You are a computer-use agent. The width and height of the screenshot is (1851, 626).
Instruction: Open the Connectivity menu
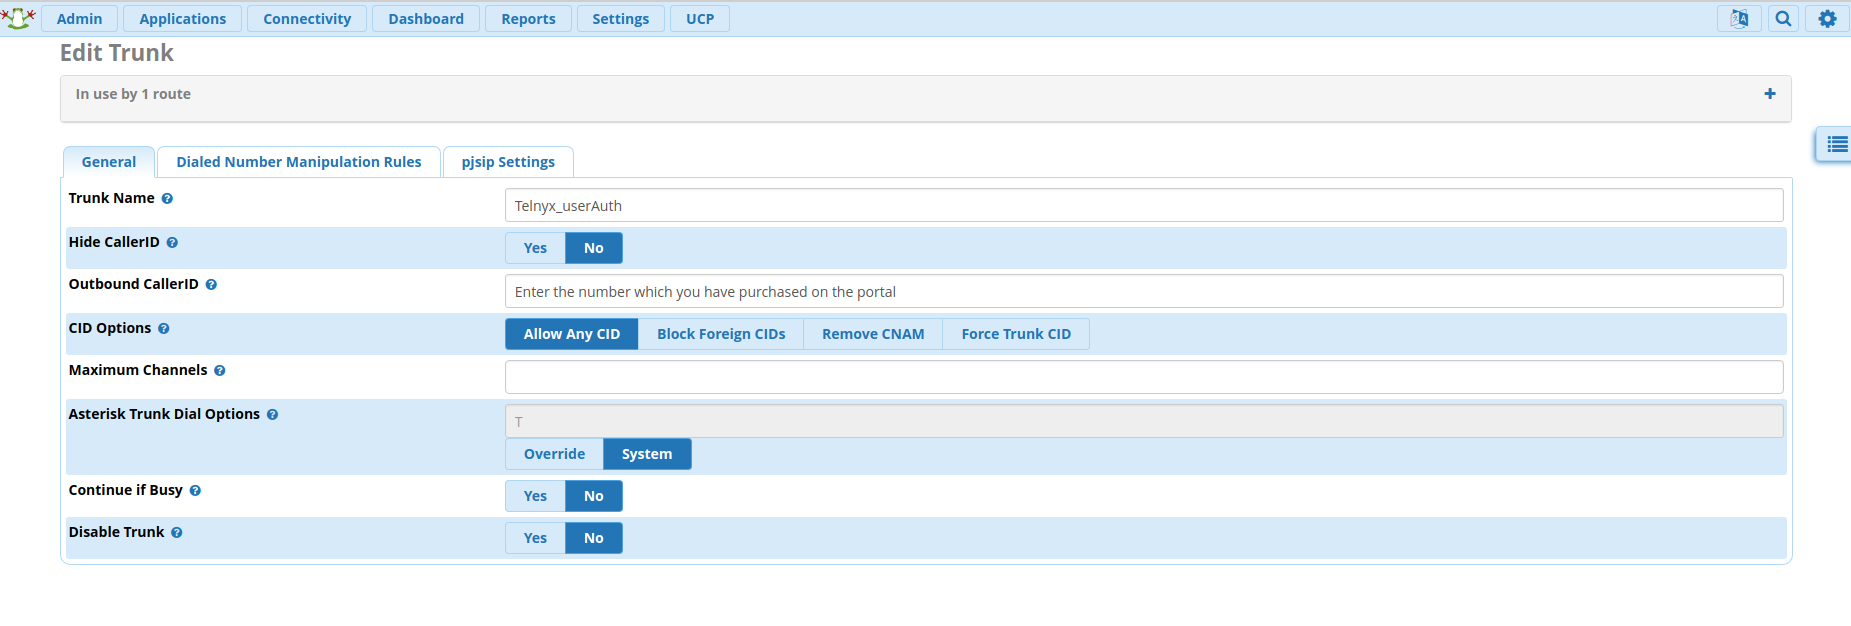tap(307, 19)
